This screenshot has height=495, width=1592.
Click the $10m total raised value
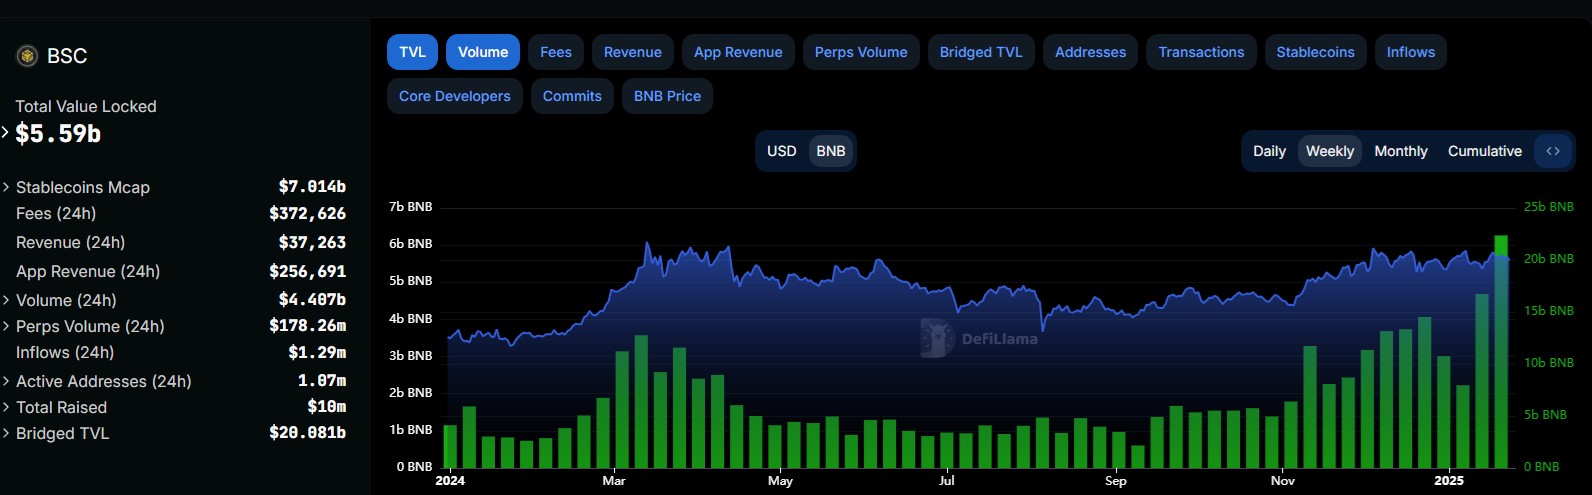pos(327,407)
